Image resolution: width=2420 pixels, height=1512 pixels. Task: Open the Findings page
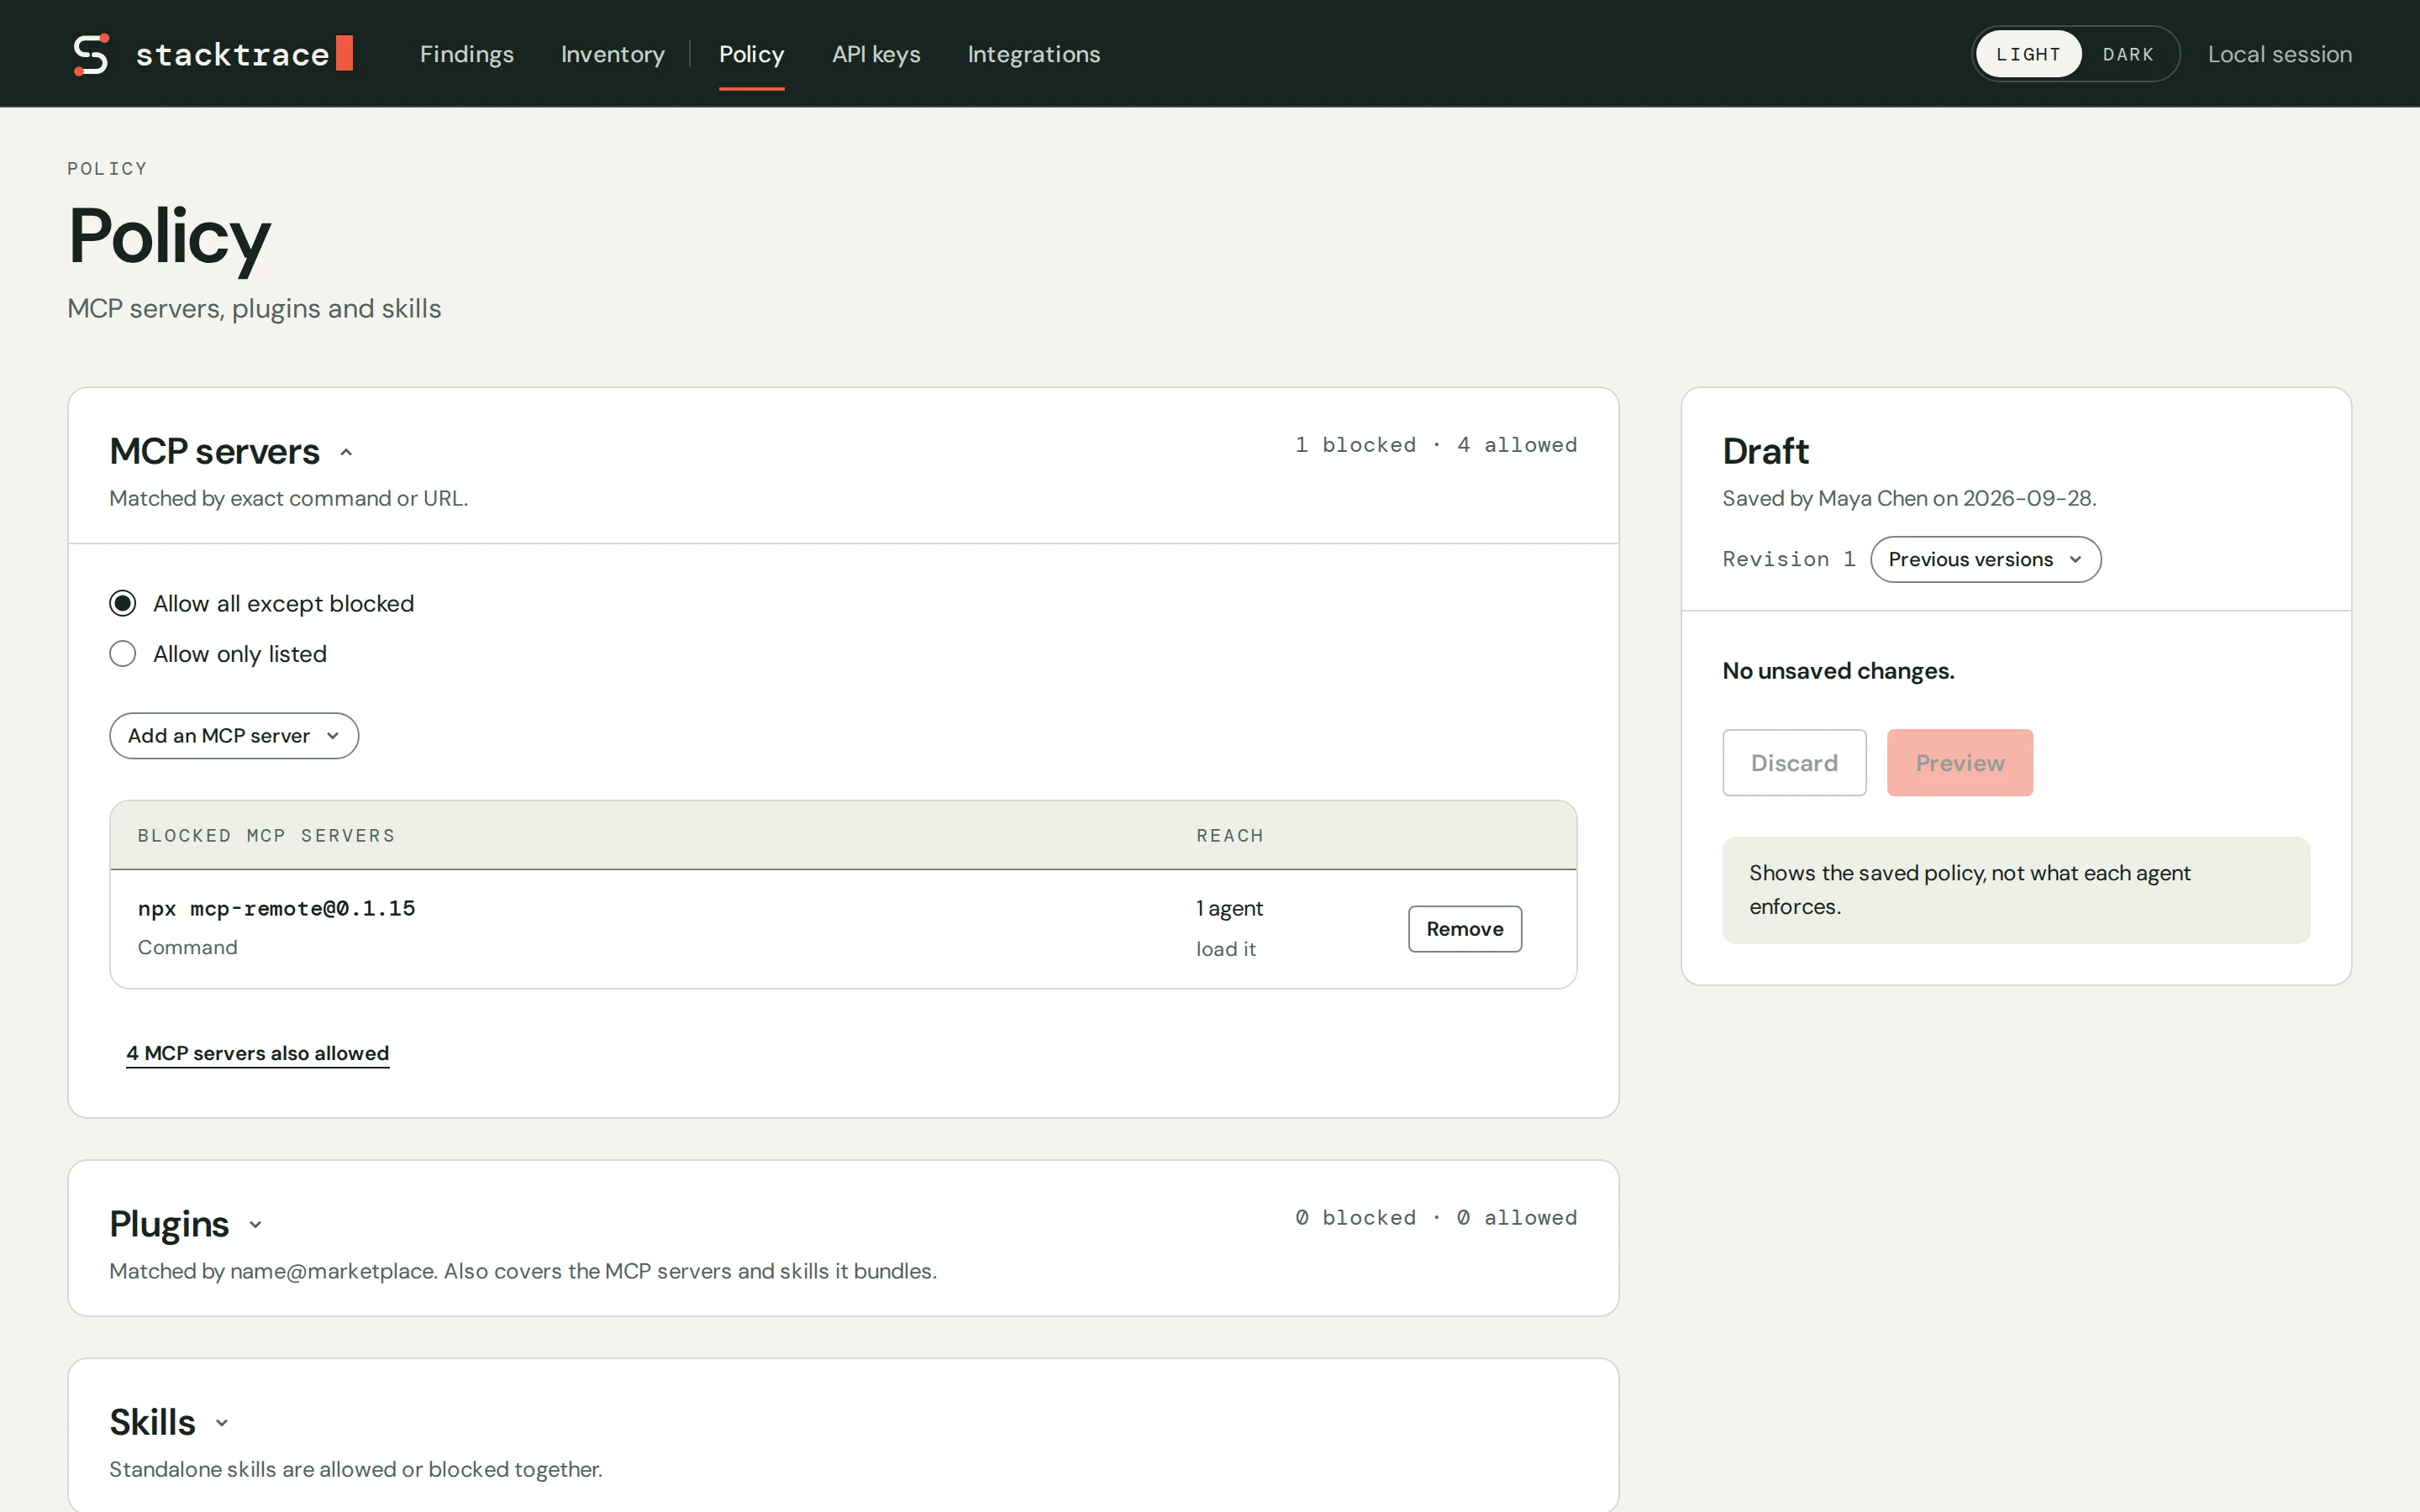467,54
